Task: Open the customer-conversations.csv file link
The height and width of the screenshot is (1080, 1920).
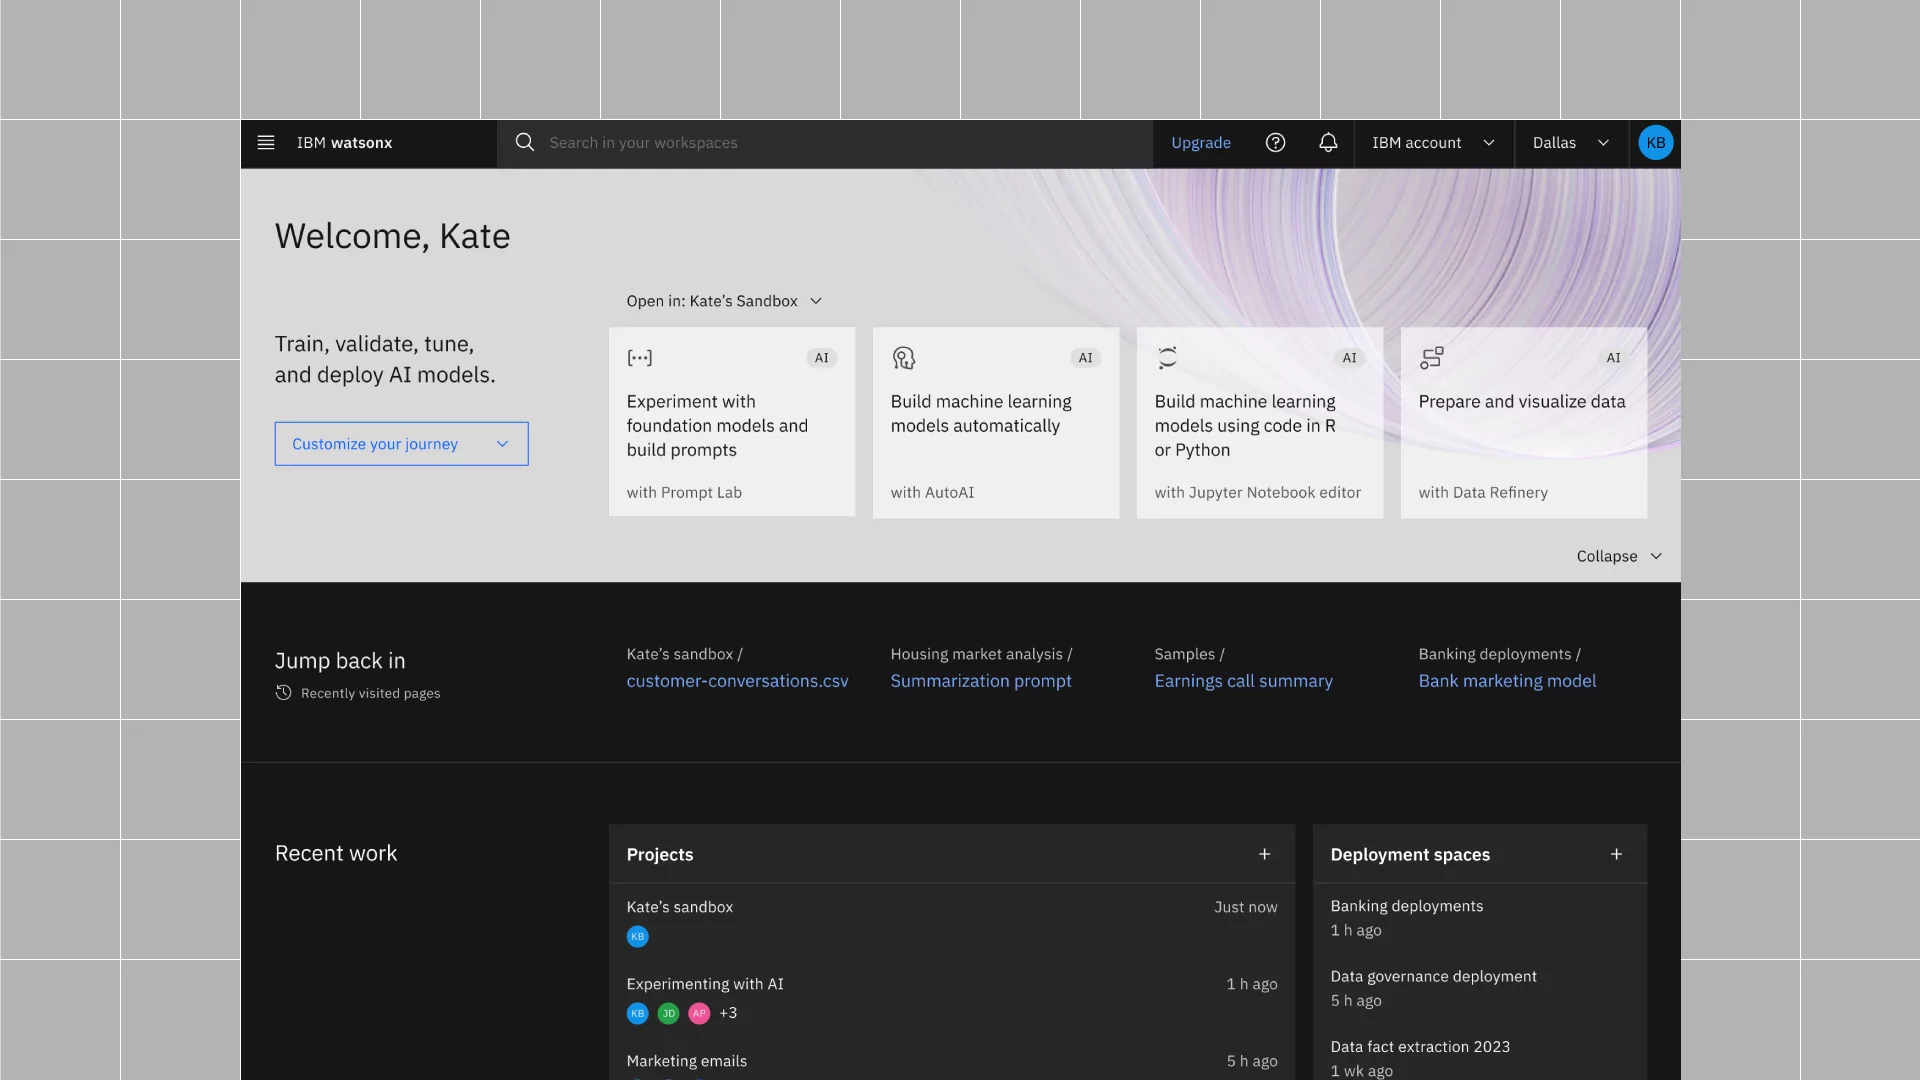Action: [x=737, y=682]
